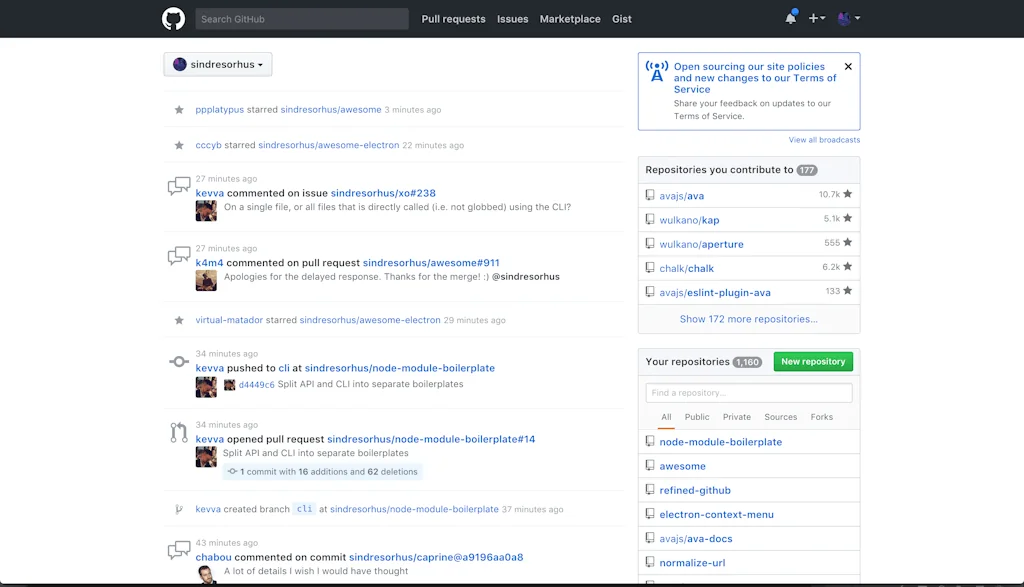Click the star icon next to chalk/chalk
Image resolution: width=1024 pixels, height=587 pixels.
(845, 267)
